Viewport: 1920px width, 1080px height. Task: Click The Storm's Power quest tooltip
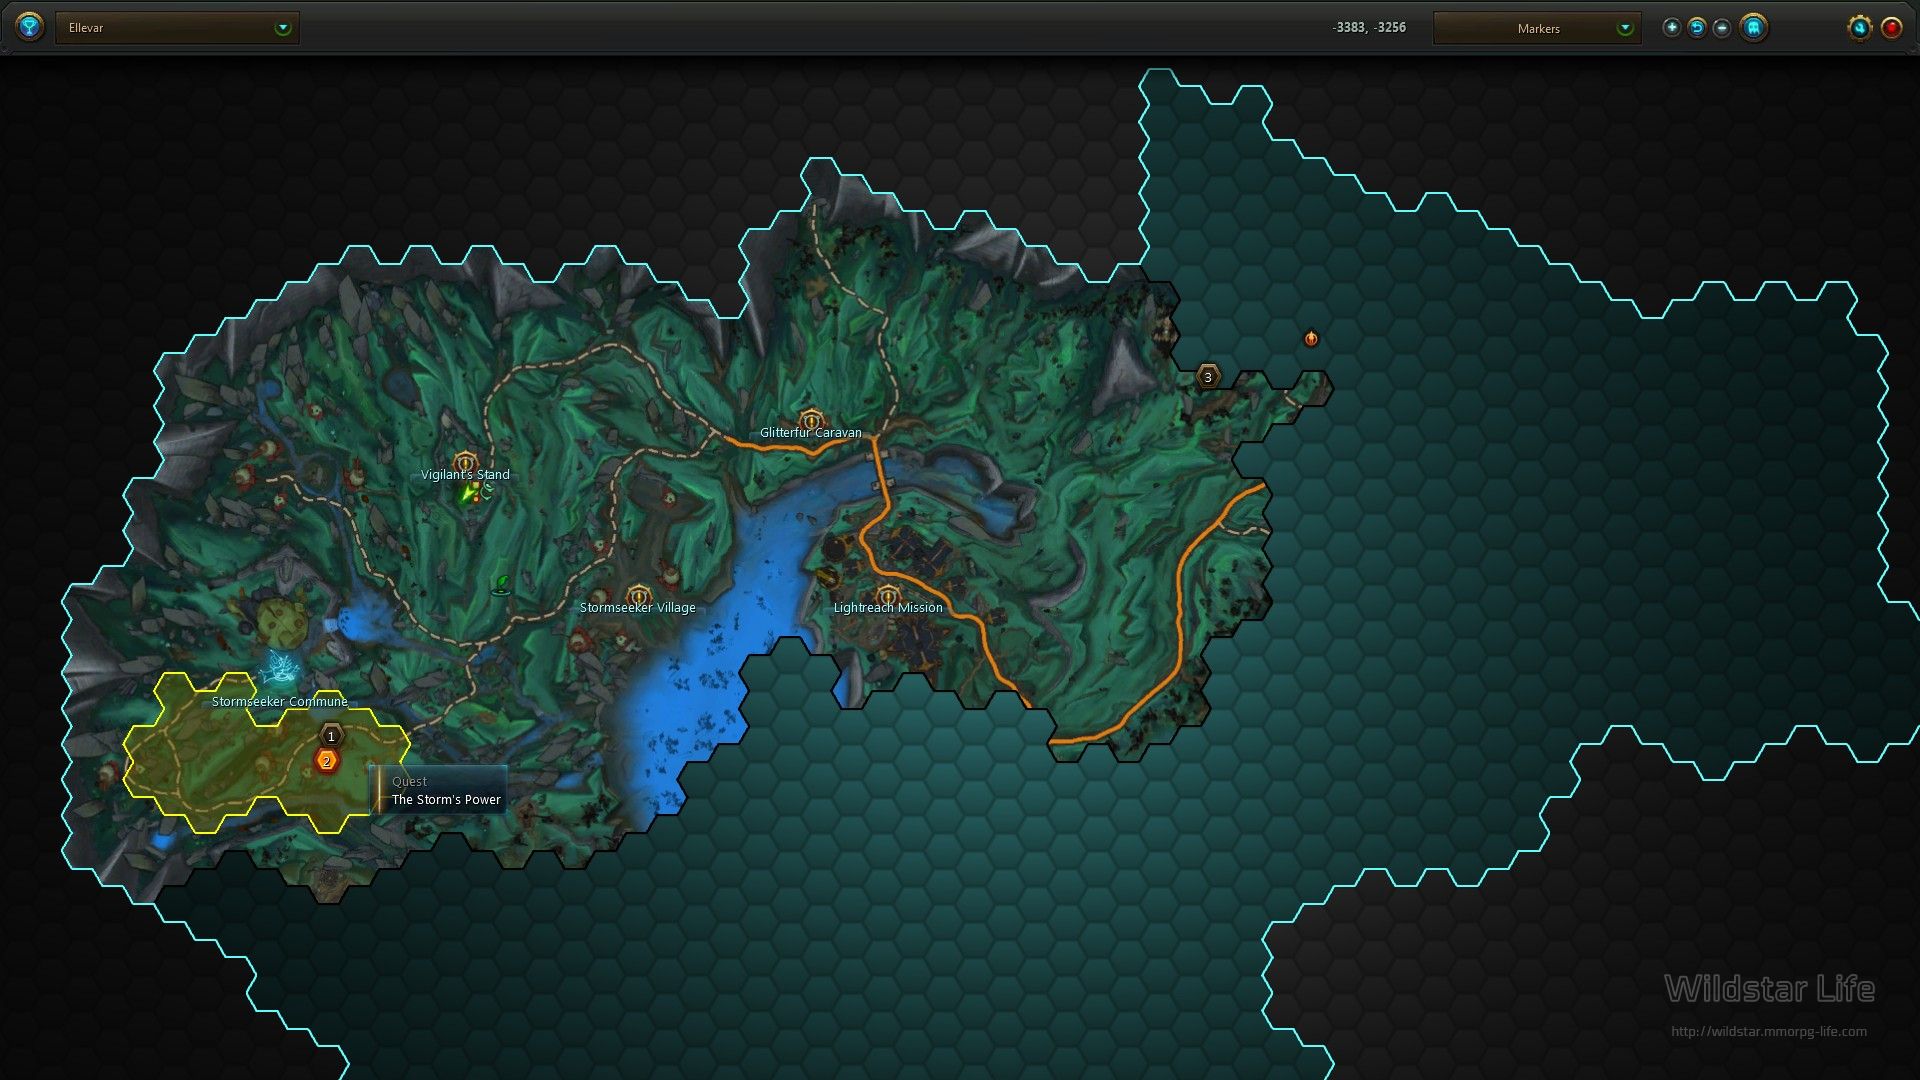tap(439, 790)
